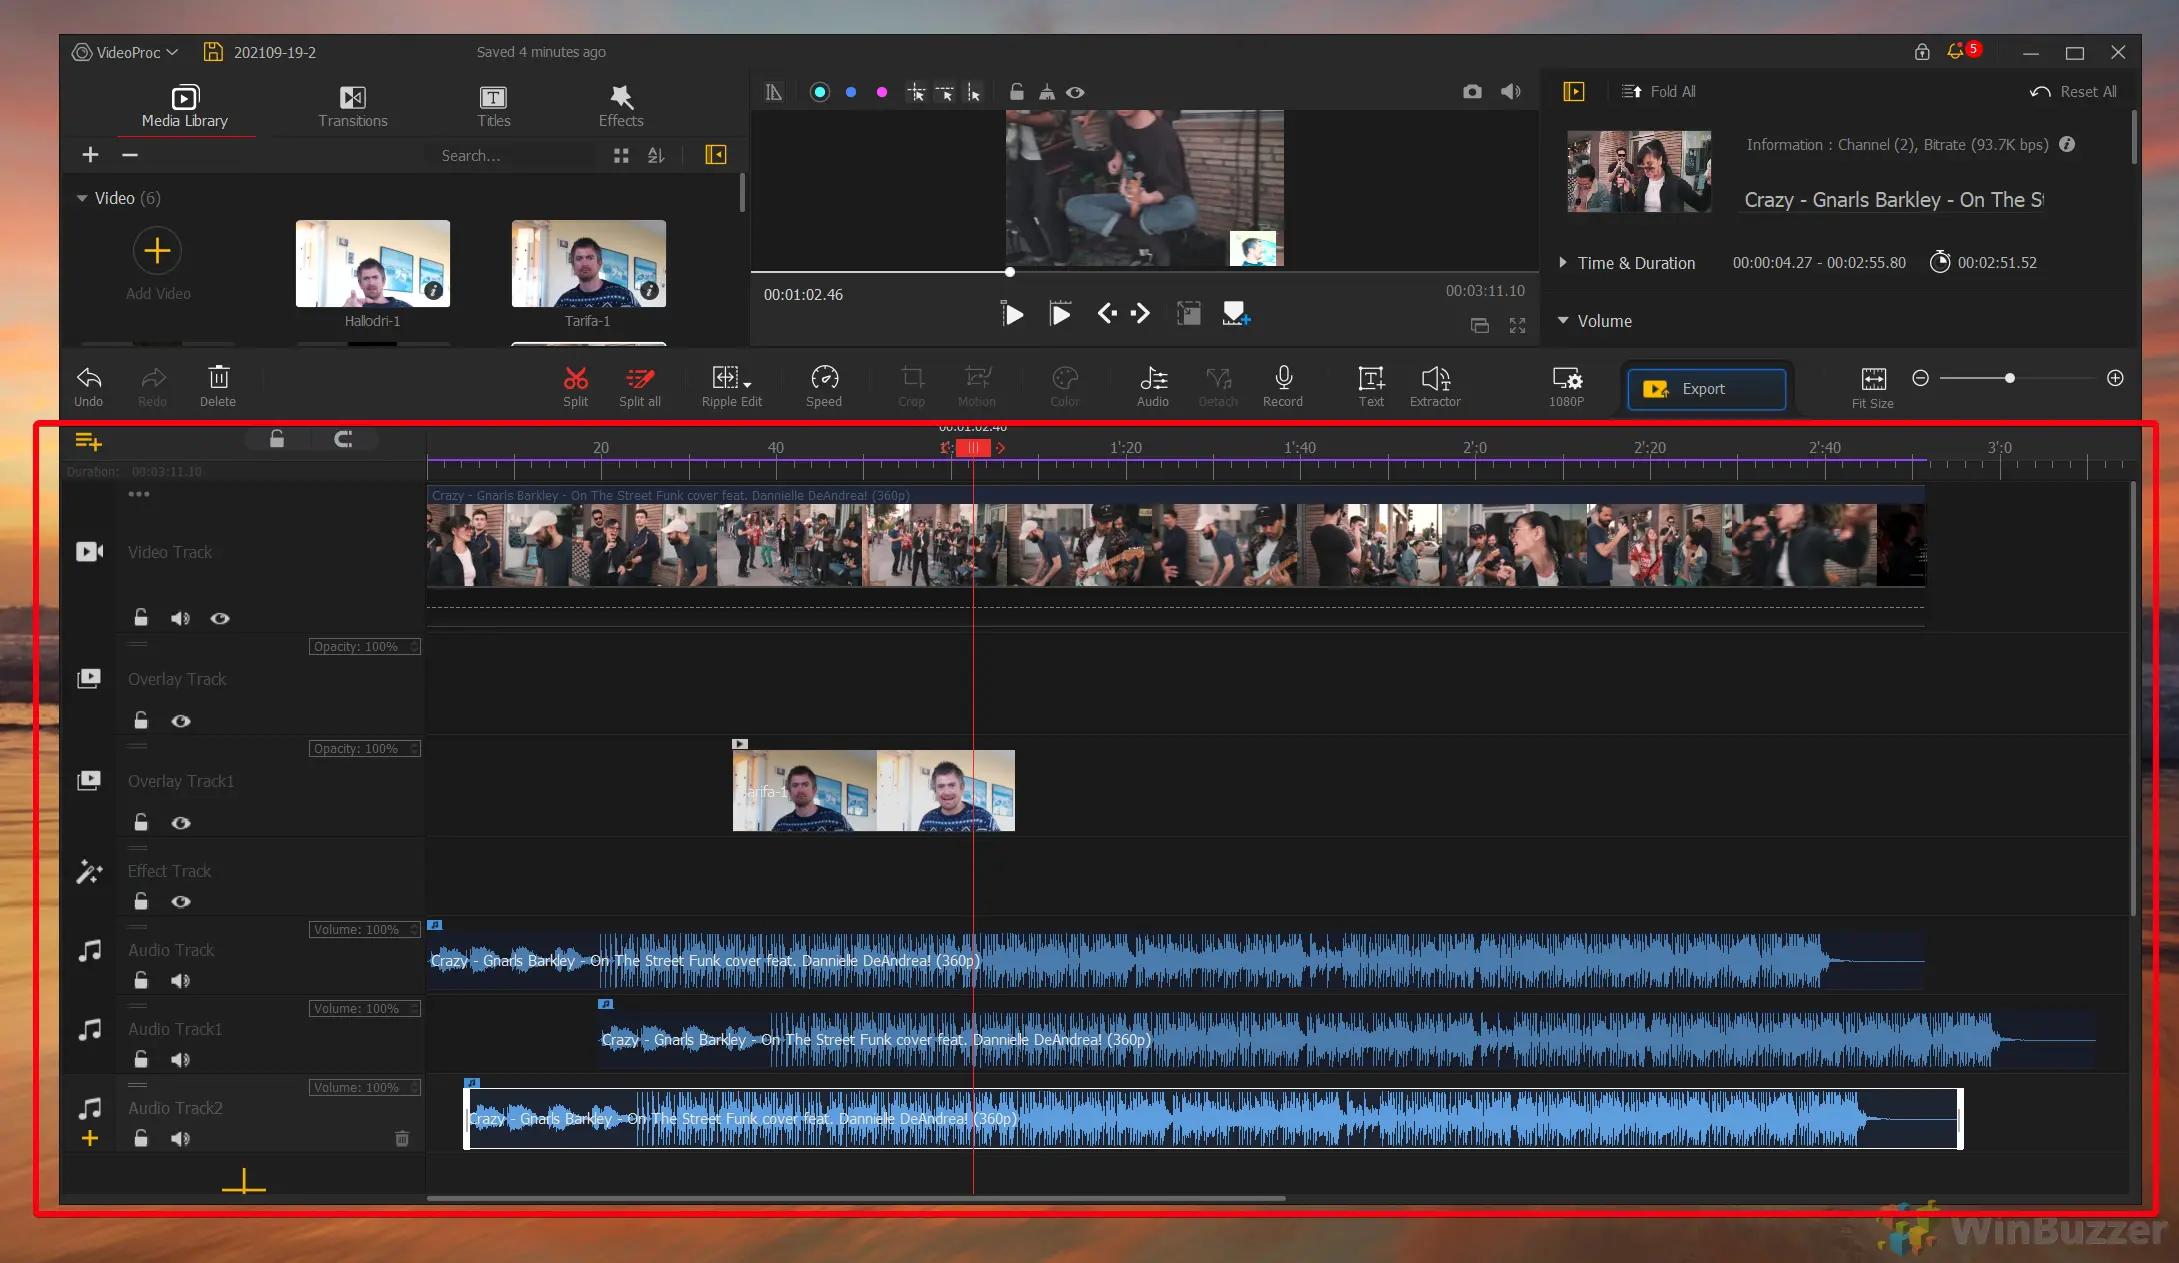
Task: Mute Audio Track1 with the speaker icon
Action: point(180,1060)
